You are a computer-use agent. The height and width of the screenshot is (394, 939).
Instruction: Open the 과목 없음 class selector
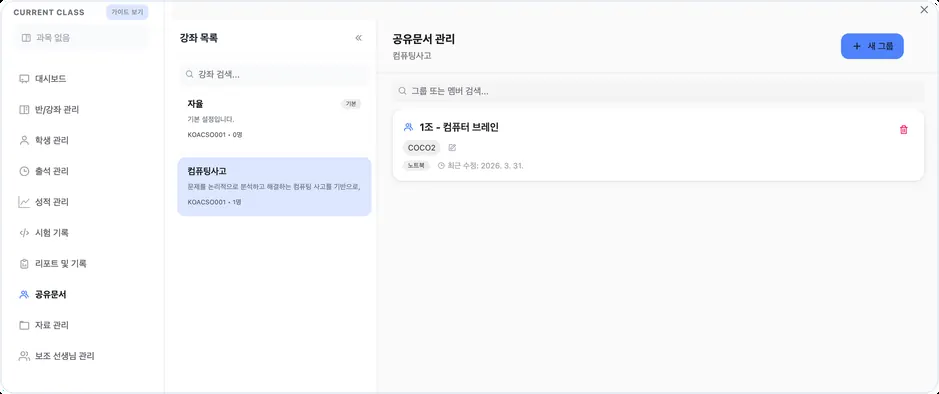coord(81,38)
